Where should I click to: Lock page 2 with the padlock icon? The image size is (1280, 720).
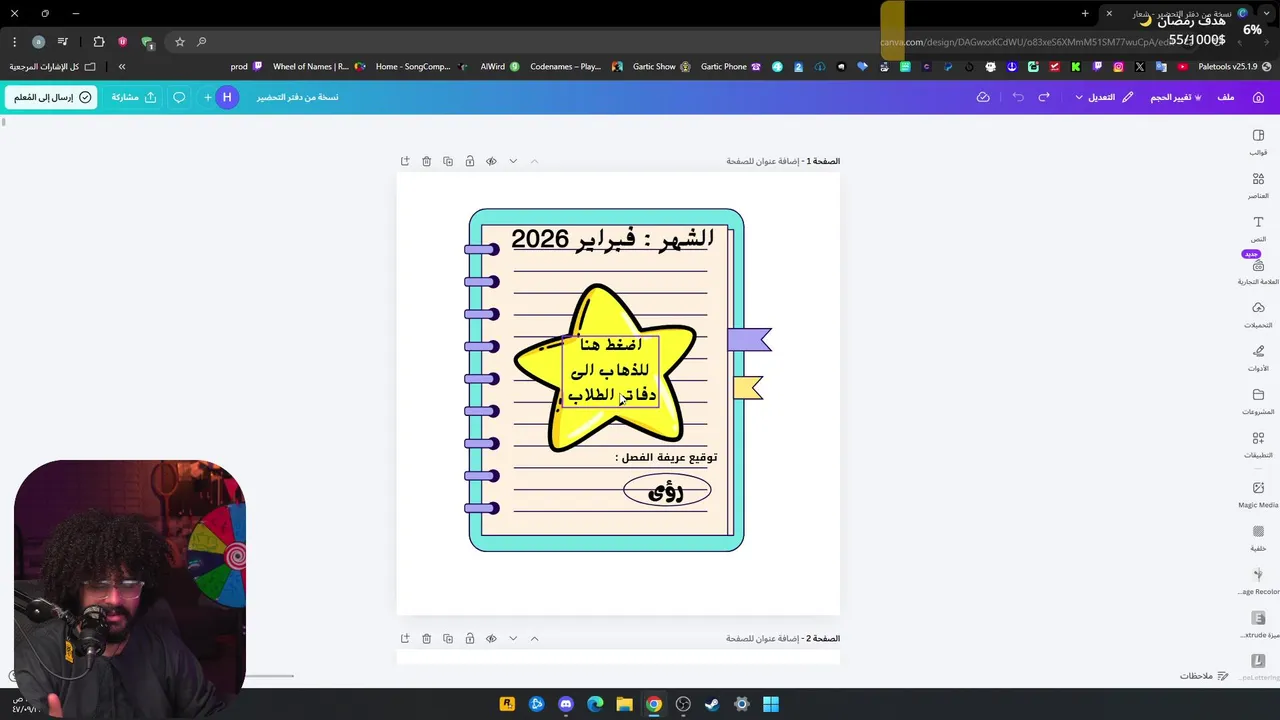(469, 638)
